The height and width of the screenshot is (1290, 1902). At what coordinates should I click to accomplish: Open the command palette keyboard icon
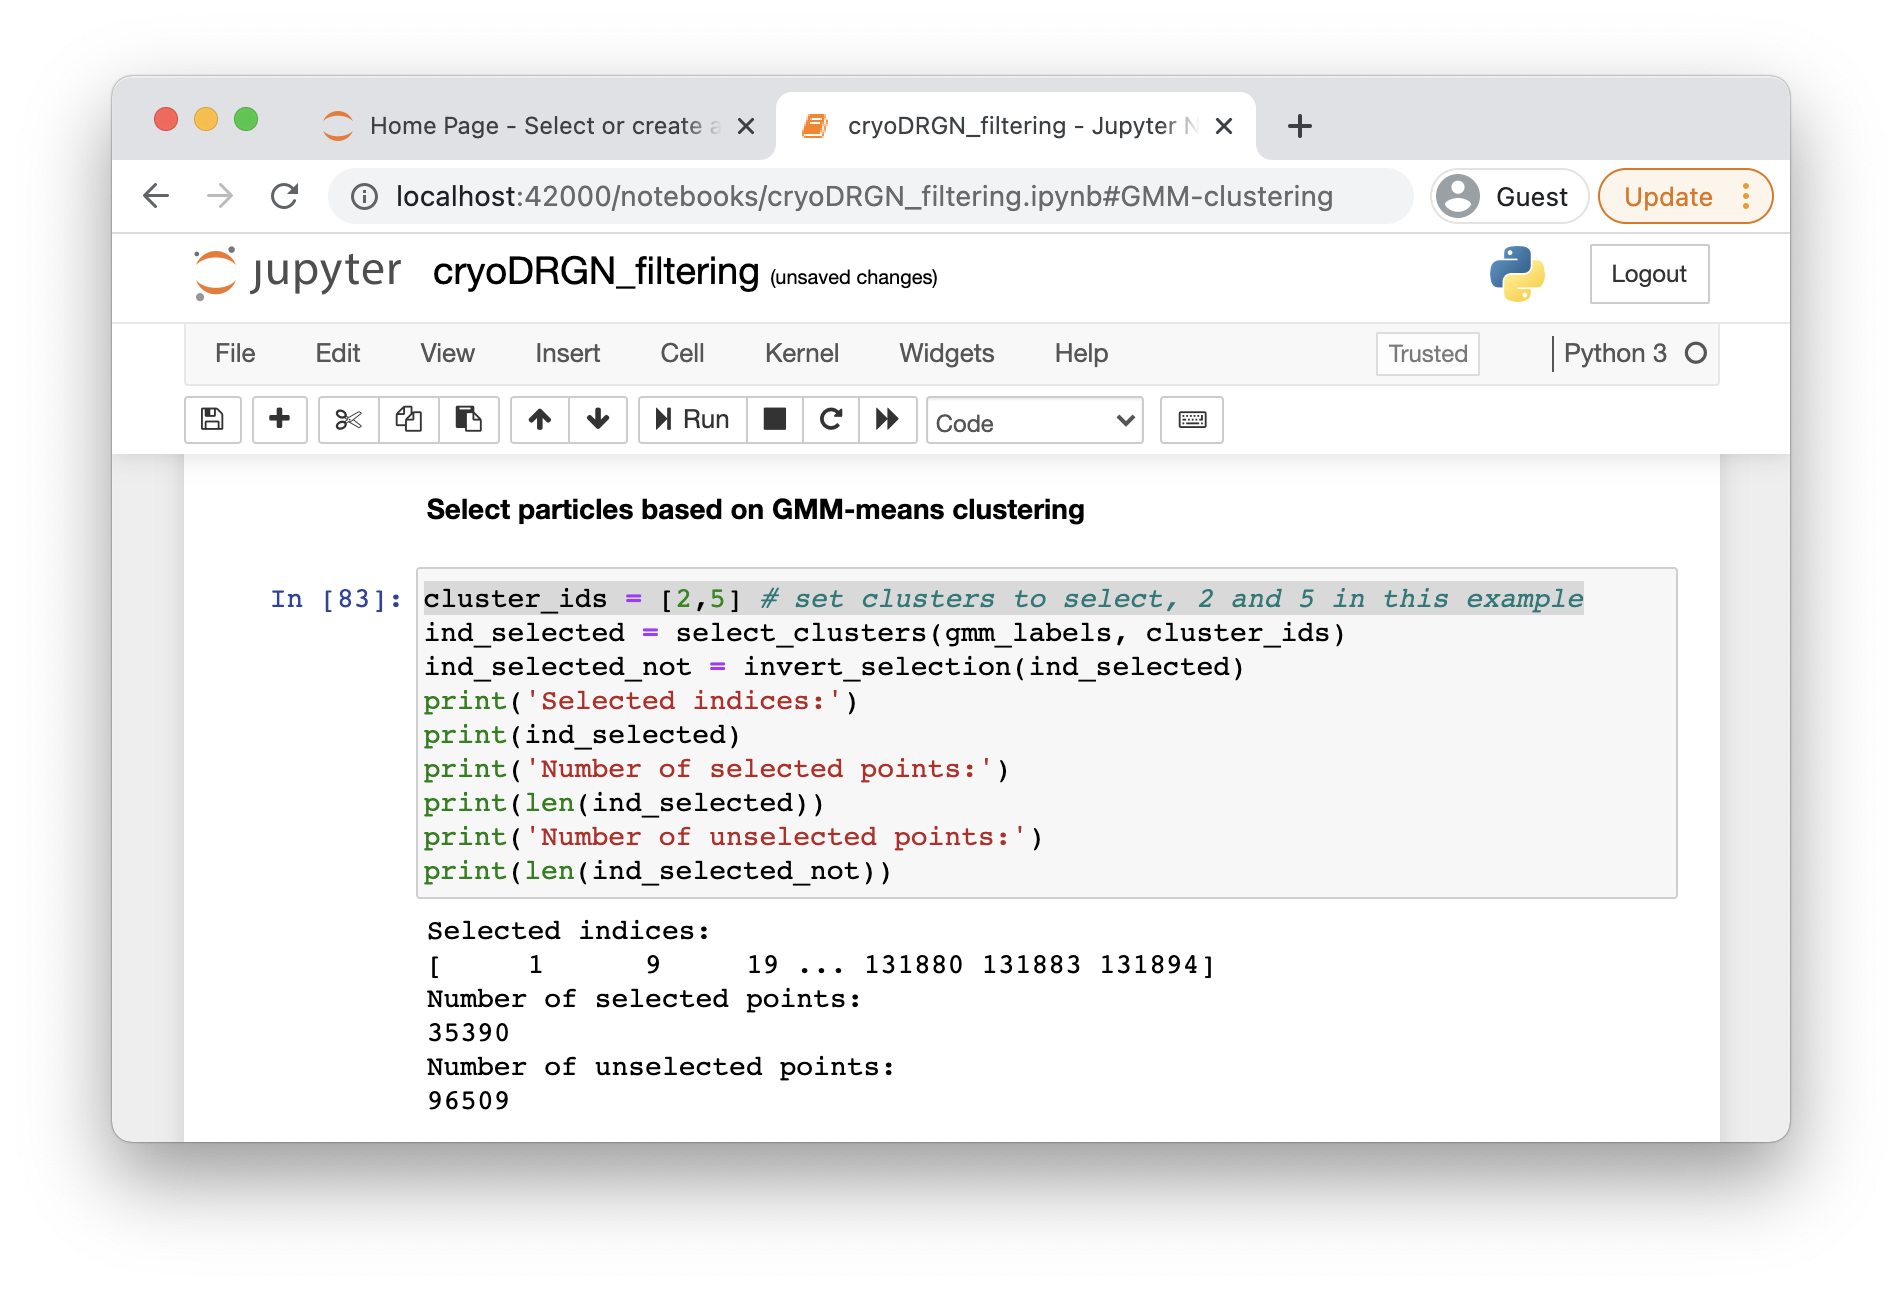tap(1192, 420)
